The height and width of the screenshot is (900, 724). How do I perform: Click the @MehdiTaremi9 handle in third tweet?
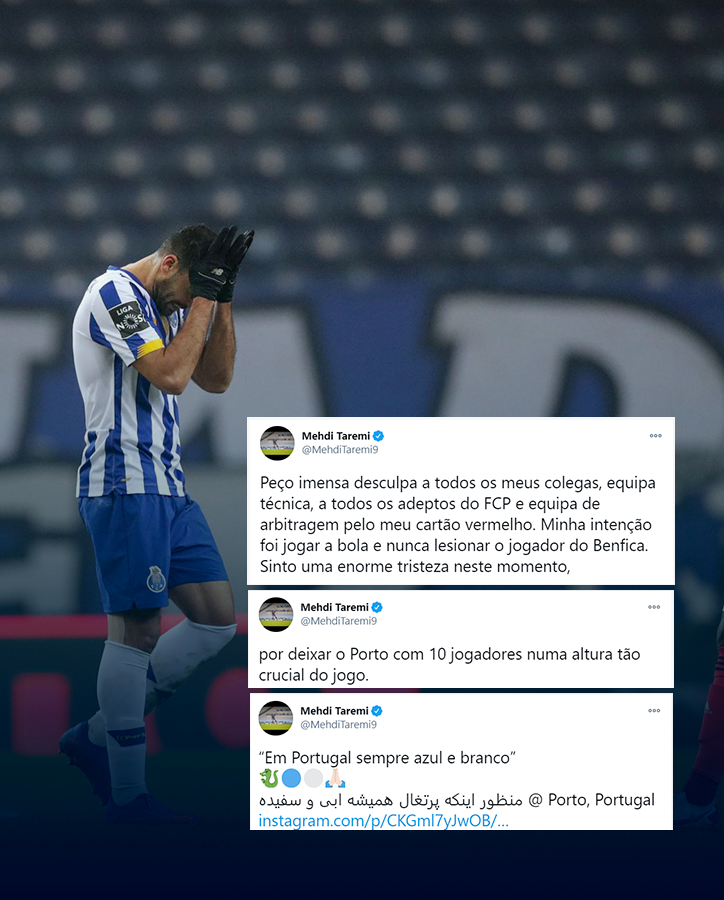339,724
